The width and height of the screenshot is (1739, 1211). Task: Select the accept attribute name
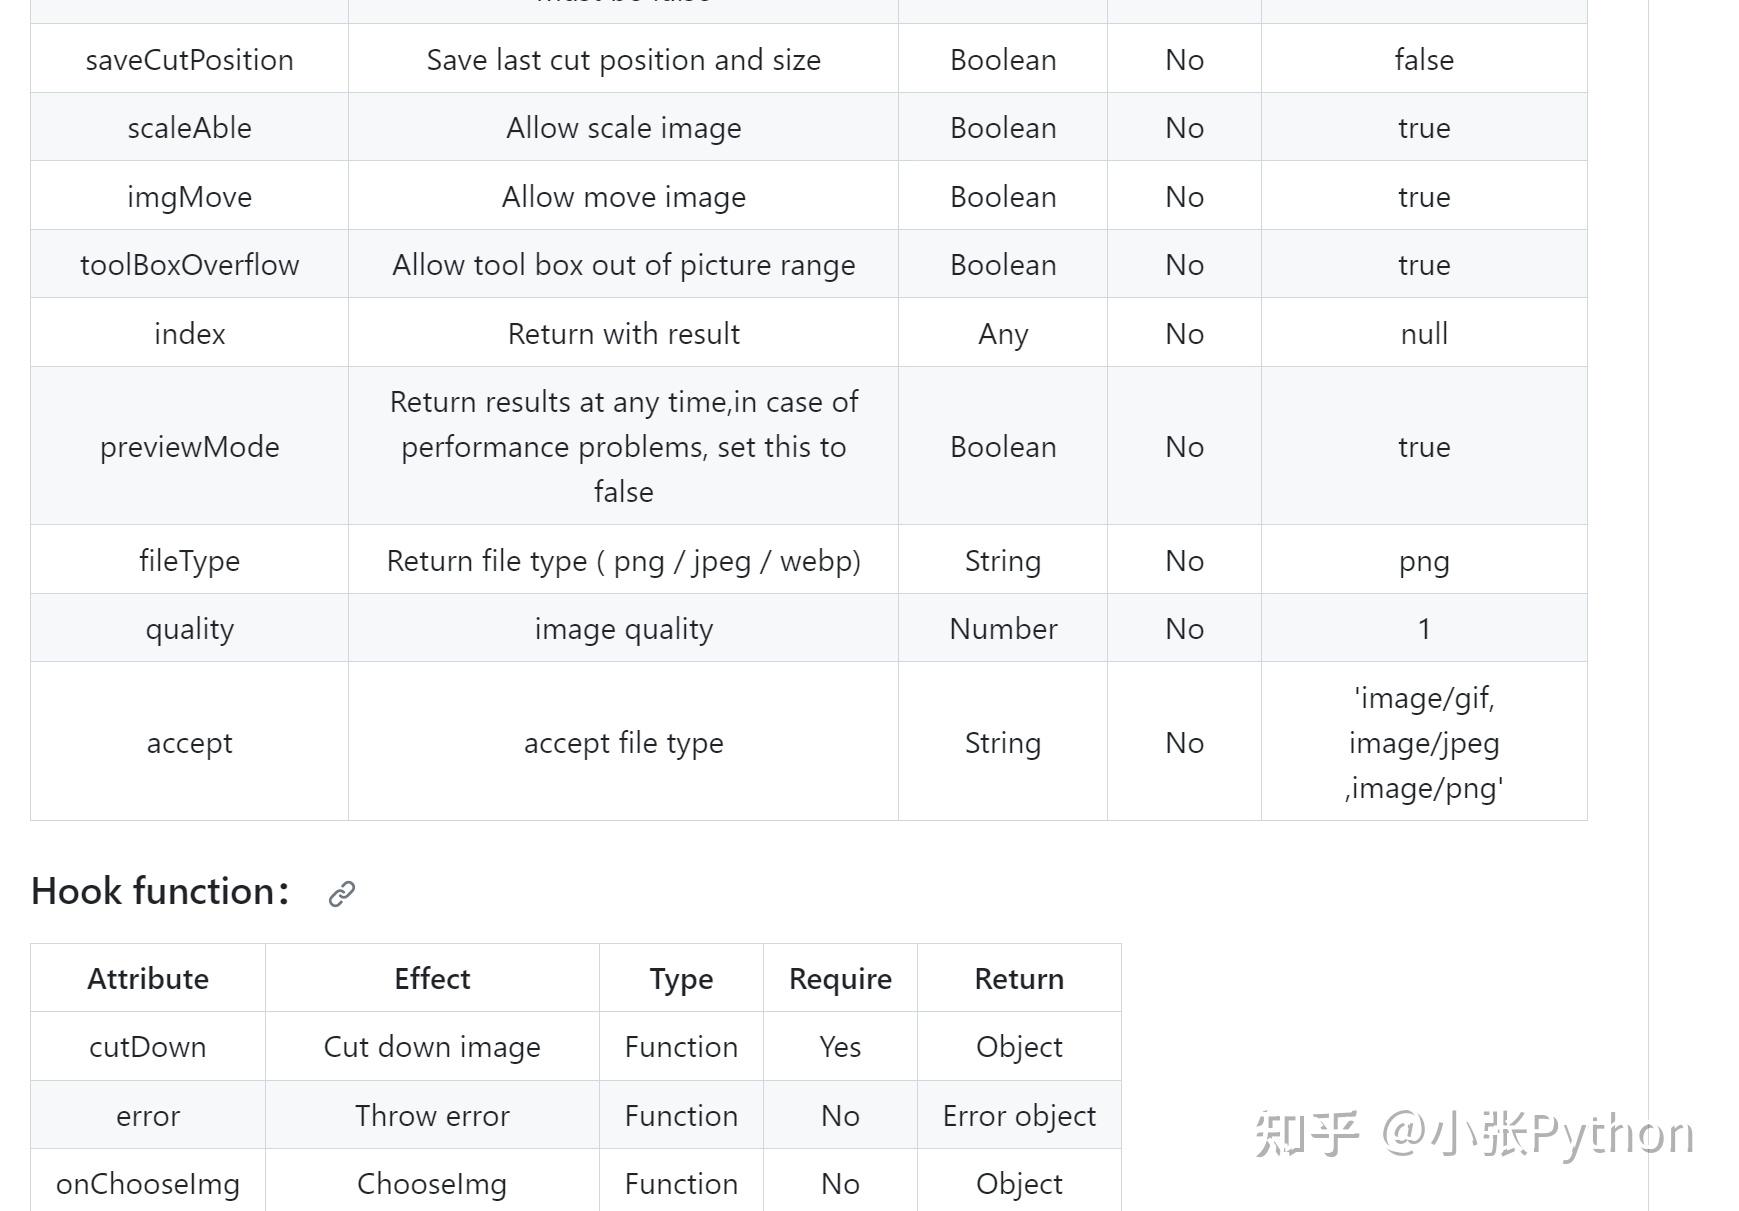pos(189,743)
